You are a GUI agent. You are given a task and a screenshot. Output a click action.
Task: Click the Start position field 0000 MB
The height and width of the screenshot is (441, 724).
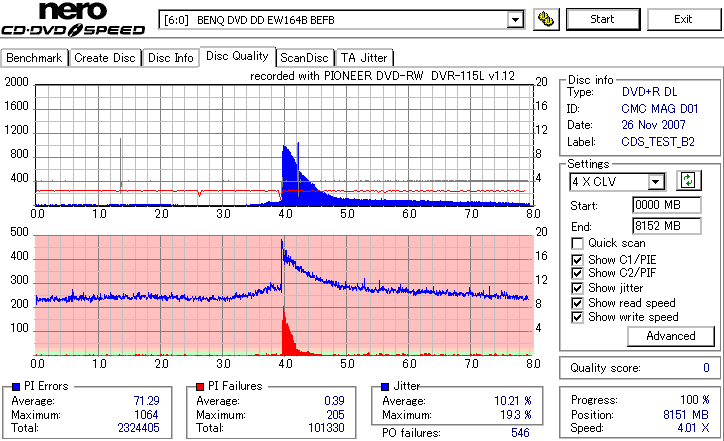pyautogui.click(x=666, y=205)
